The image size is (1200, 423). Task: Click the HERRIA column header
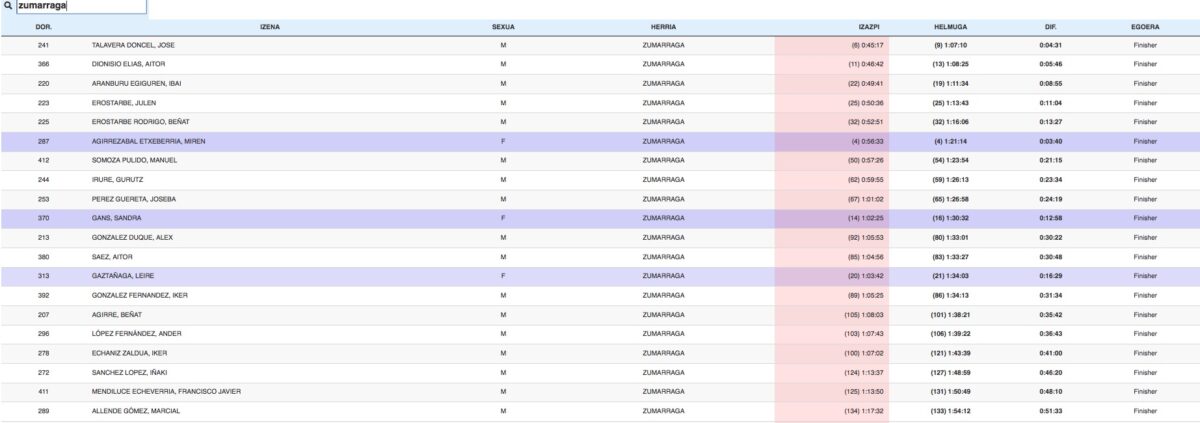[x=663, y=26]
